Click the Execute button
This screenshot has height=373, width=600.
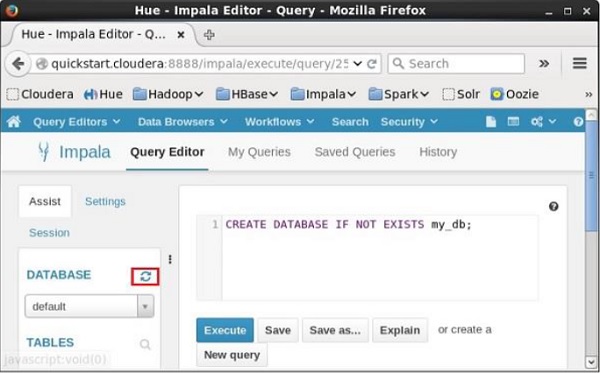tap(225, 330)
